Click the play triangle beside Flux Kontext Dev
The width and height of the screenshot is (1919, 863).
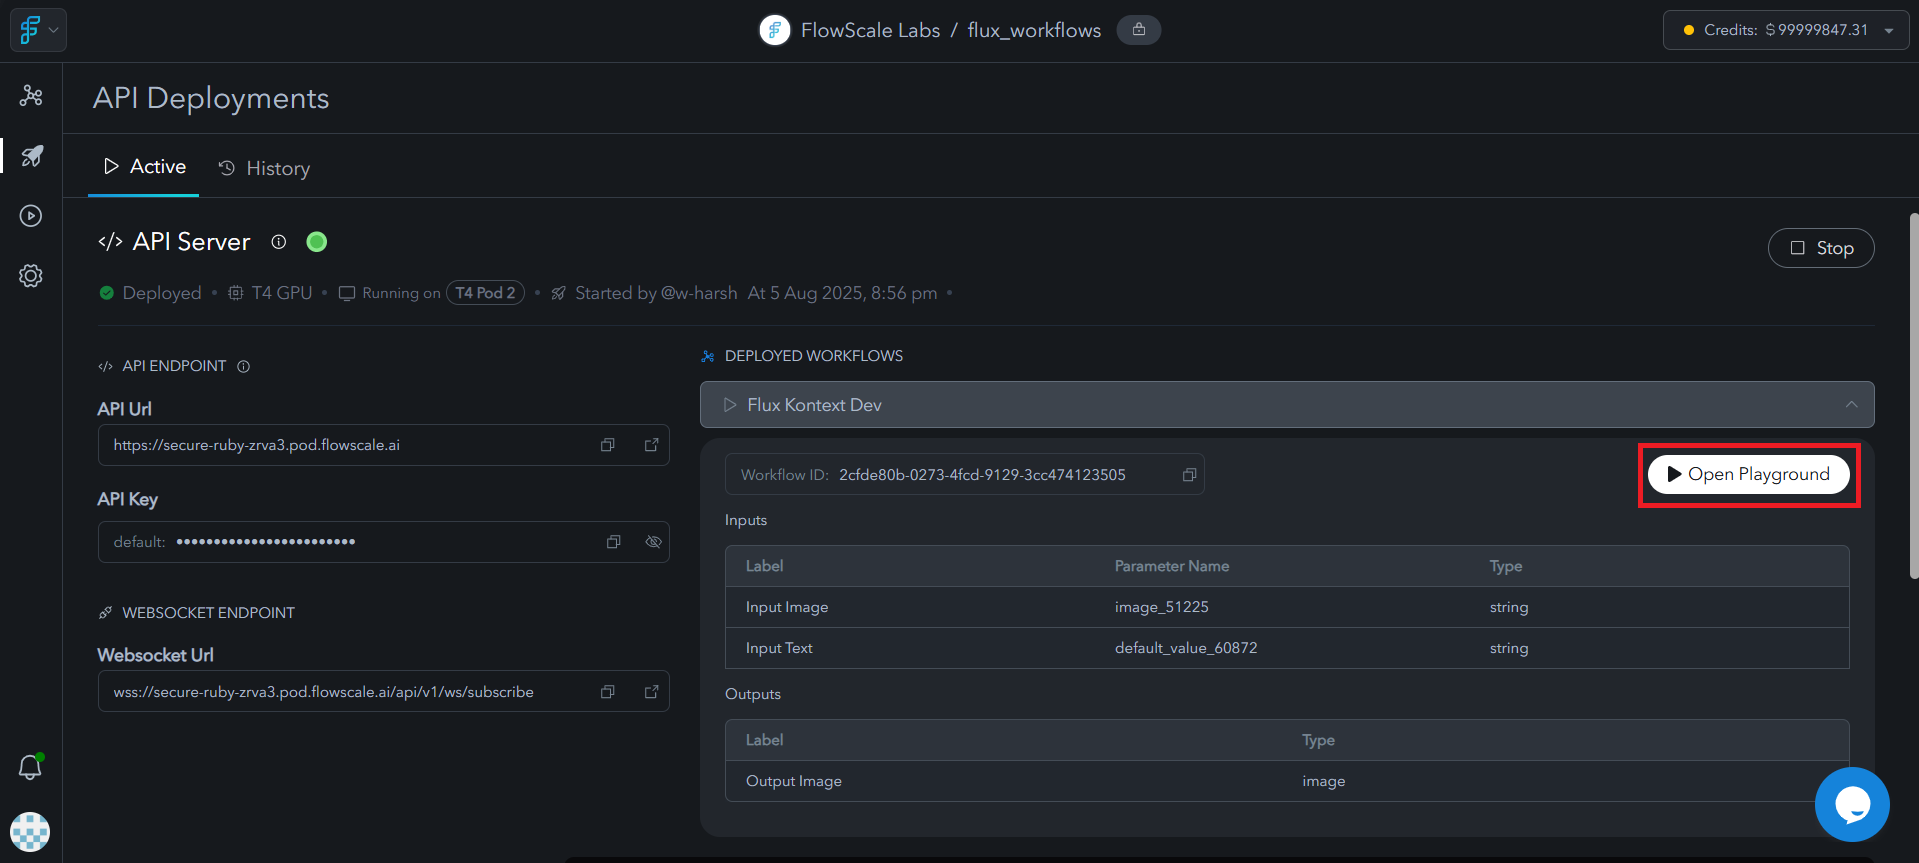[x=730, y=405]
